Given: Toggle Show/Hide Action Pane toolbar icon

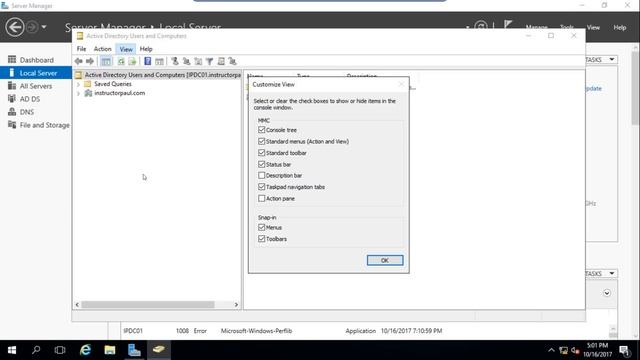Looking at the screenshot, I should (159, 61).
